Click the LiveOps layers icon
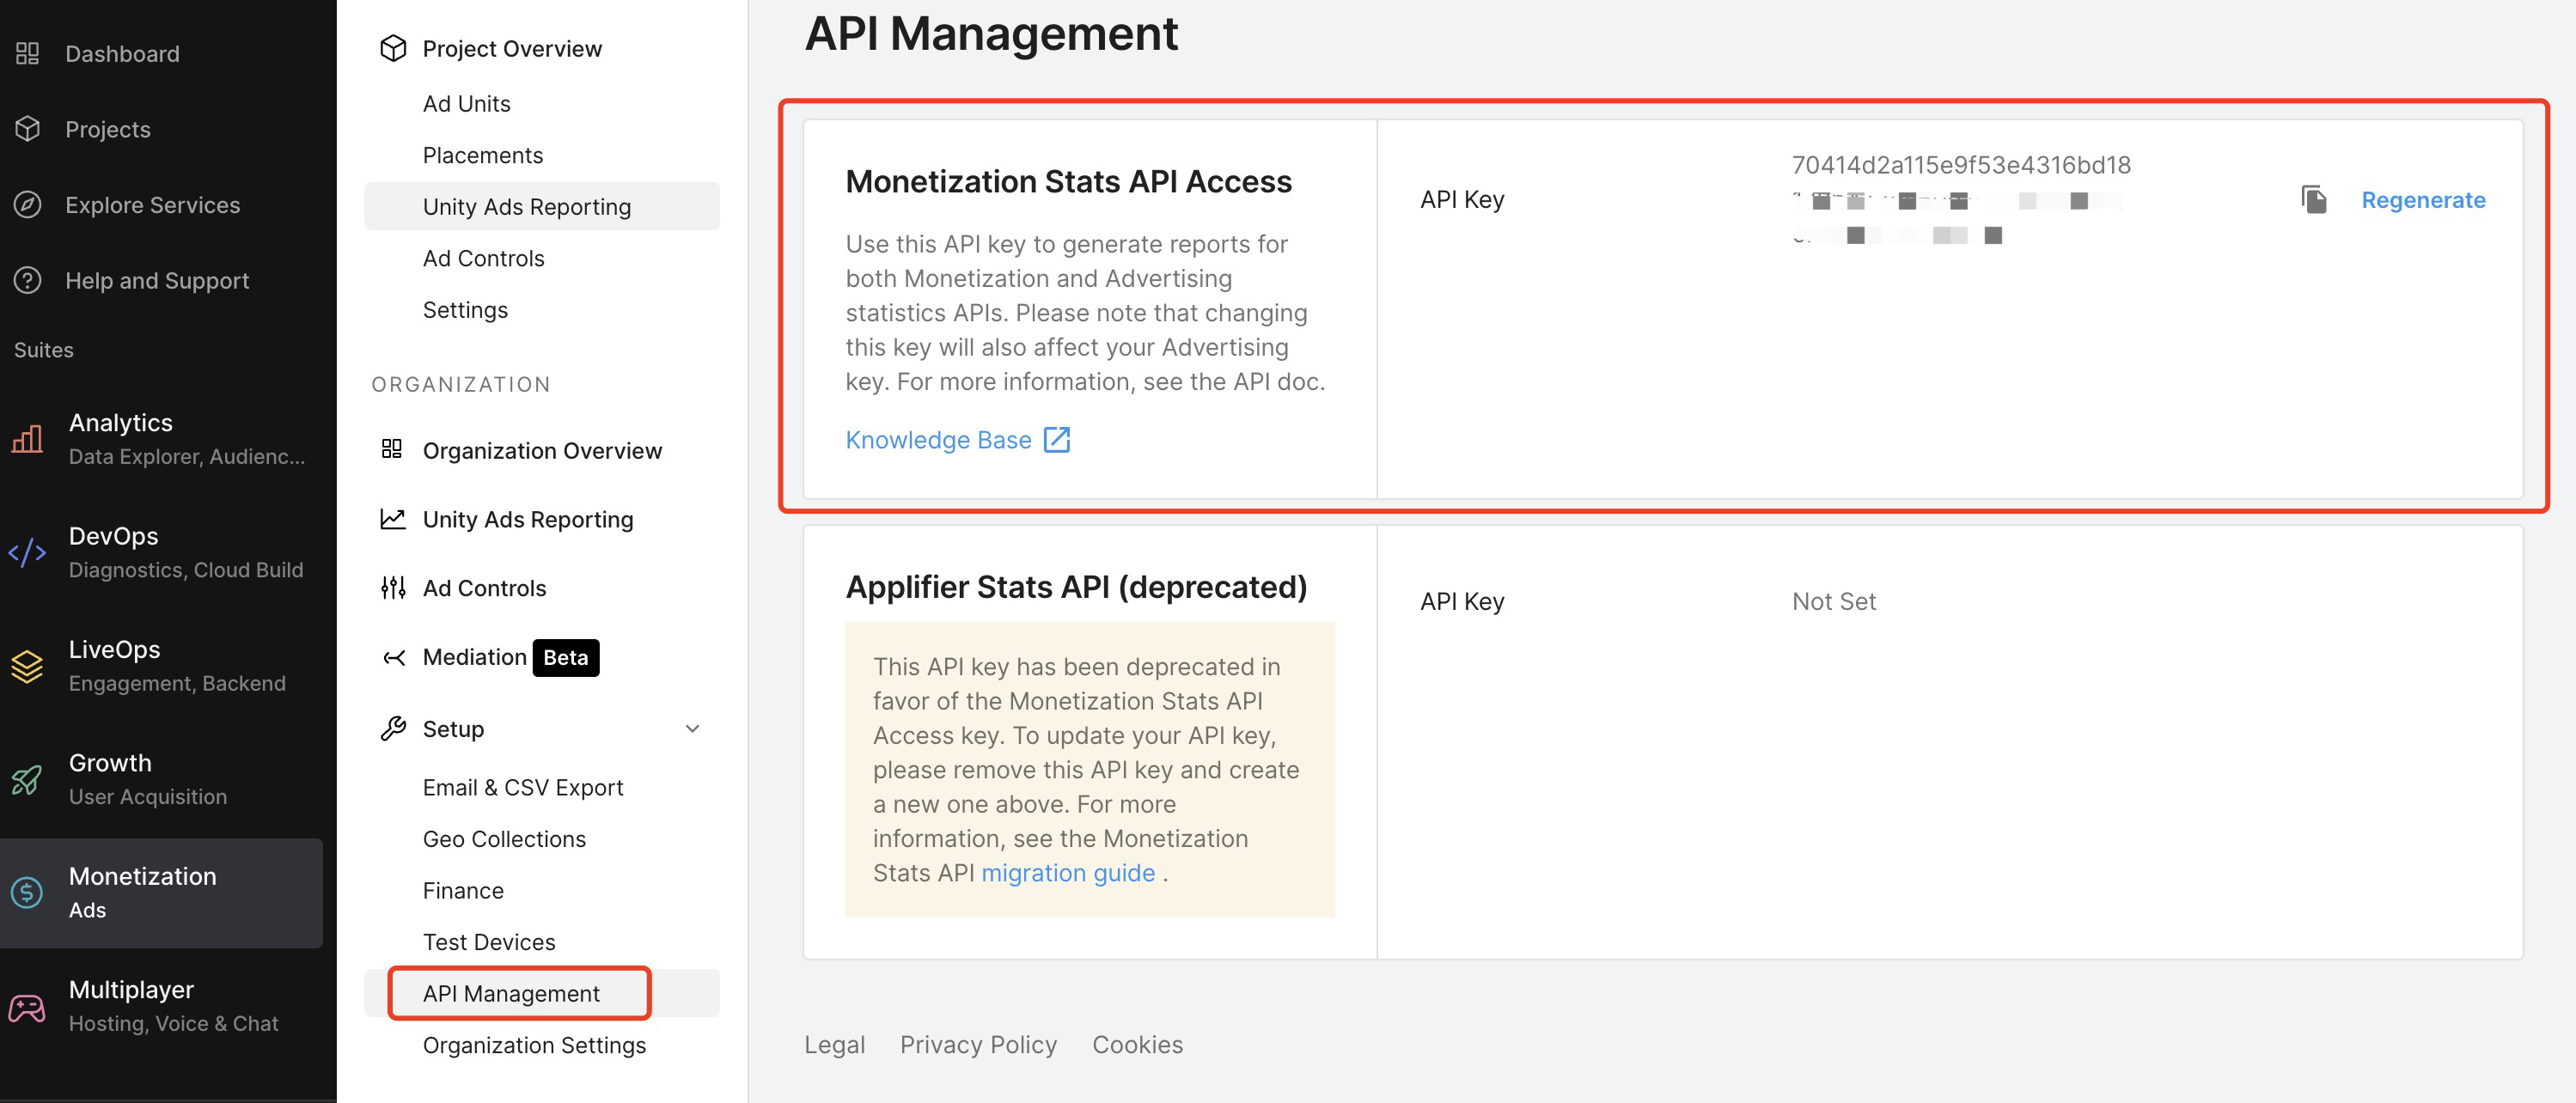Screen dimensions: 2576x1103 (27, 666)
